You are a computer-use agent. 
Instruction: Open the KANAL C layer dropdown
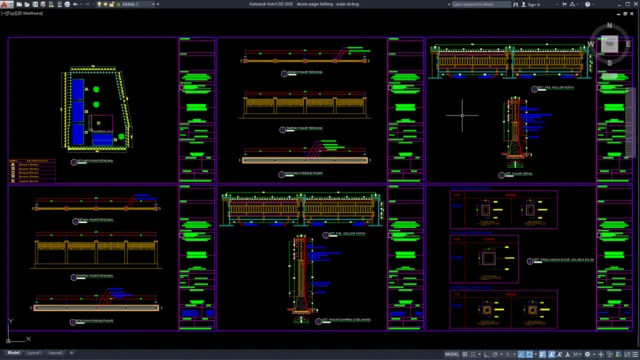point(137,4)
